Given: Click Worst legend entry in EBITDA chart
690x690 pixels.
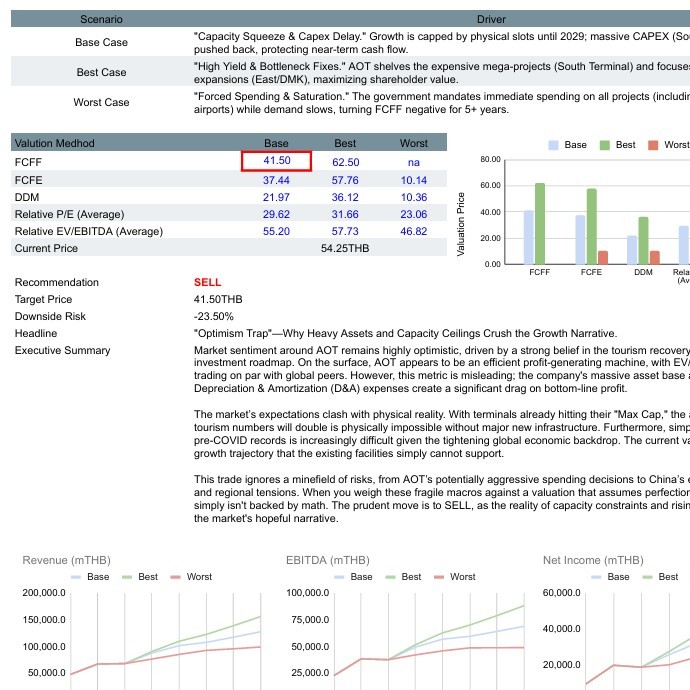Looking at the screenshot, I should (455, 576).
